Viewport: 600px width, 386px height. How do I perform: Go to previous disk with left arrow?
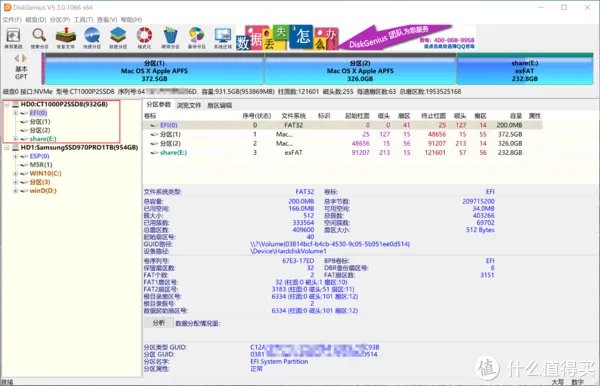pyautogui.click(x=17, y=58)
